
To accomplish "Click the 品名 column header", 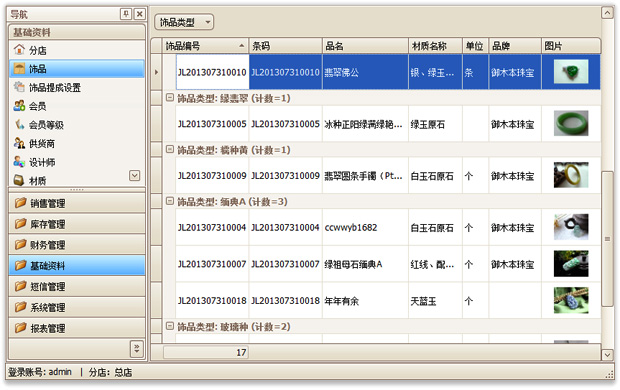I will pos(365,46).
